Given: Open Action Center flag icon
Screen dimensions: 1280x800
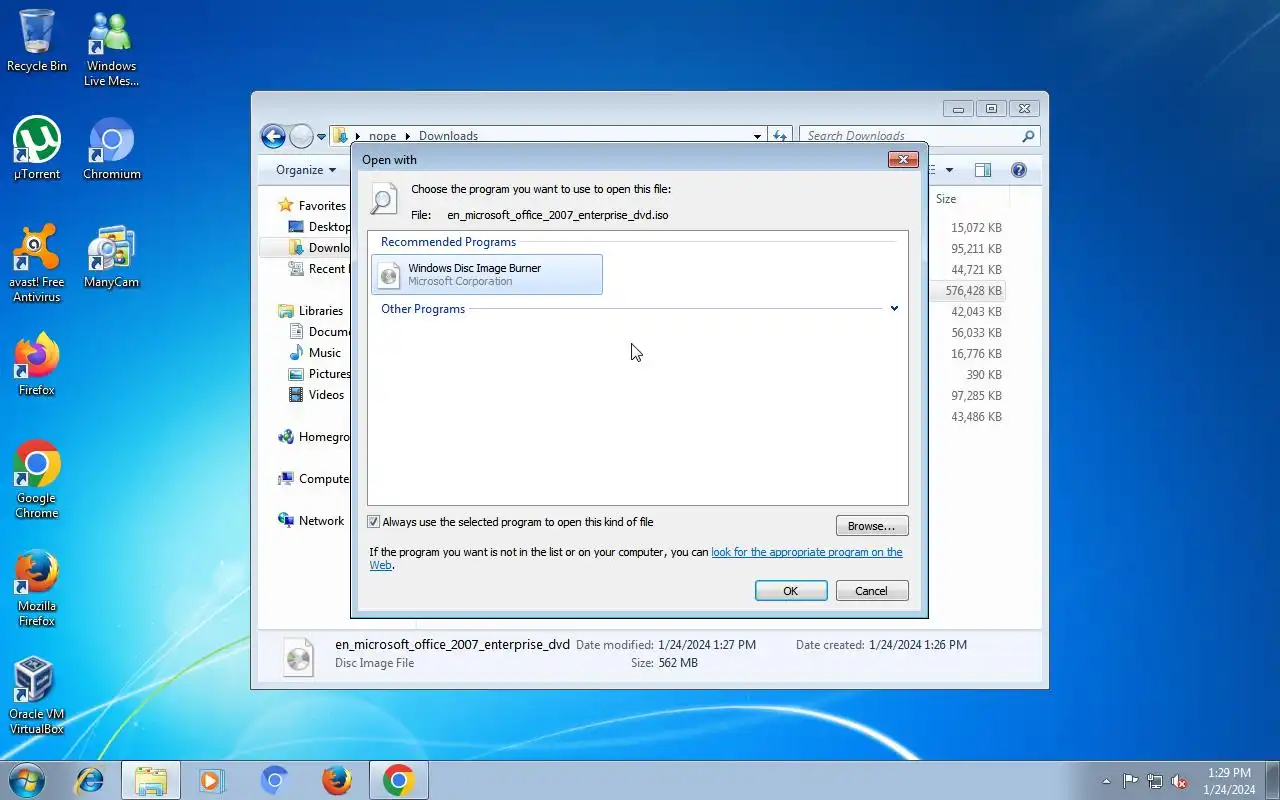Looking at the screenshot, I should (1130, 781).
